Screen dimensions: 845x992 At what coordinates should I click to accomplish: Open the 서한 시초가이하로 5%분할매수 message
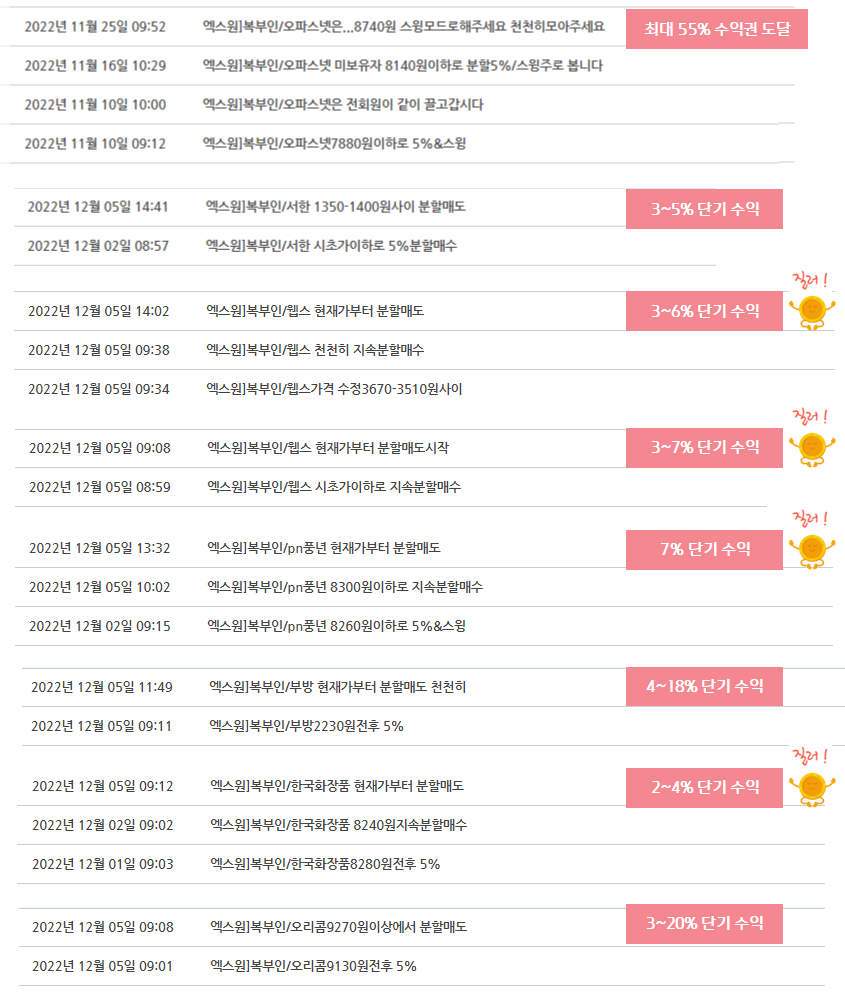pos(331,246)
